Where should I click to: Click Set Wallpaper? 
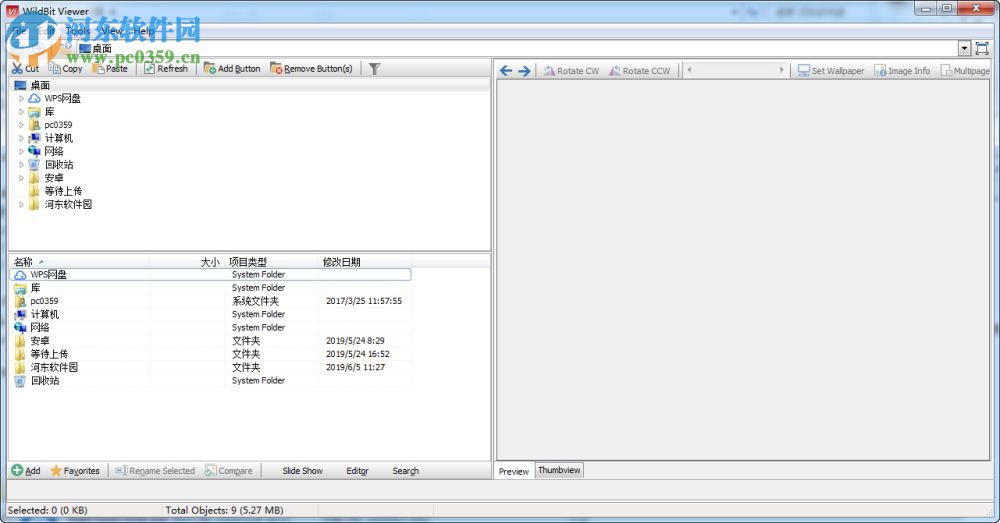(831, 71)
